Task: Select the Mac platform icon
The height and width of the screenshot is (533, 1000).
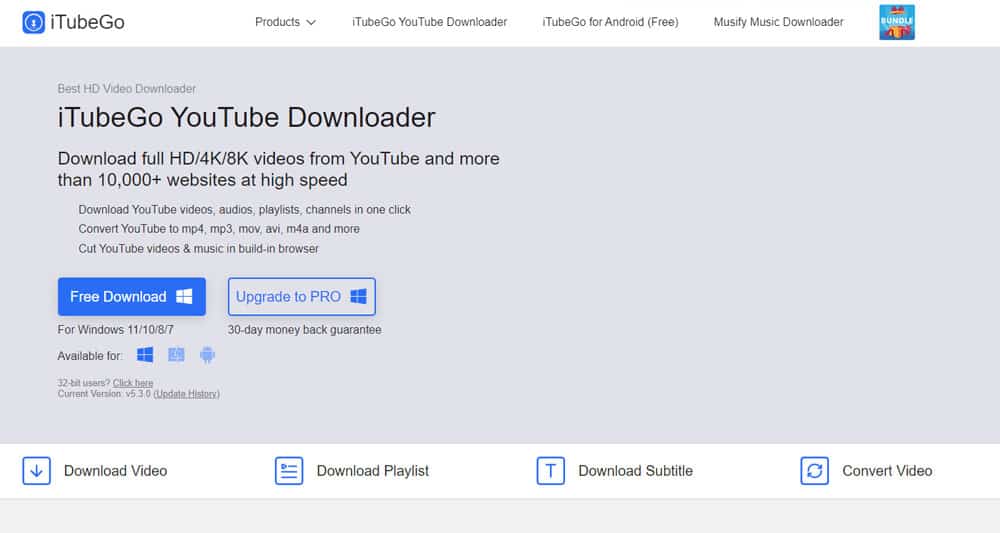Action: (176, 355)
